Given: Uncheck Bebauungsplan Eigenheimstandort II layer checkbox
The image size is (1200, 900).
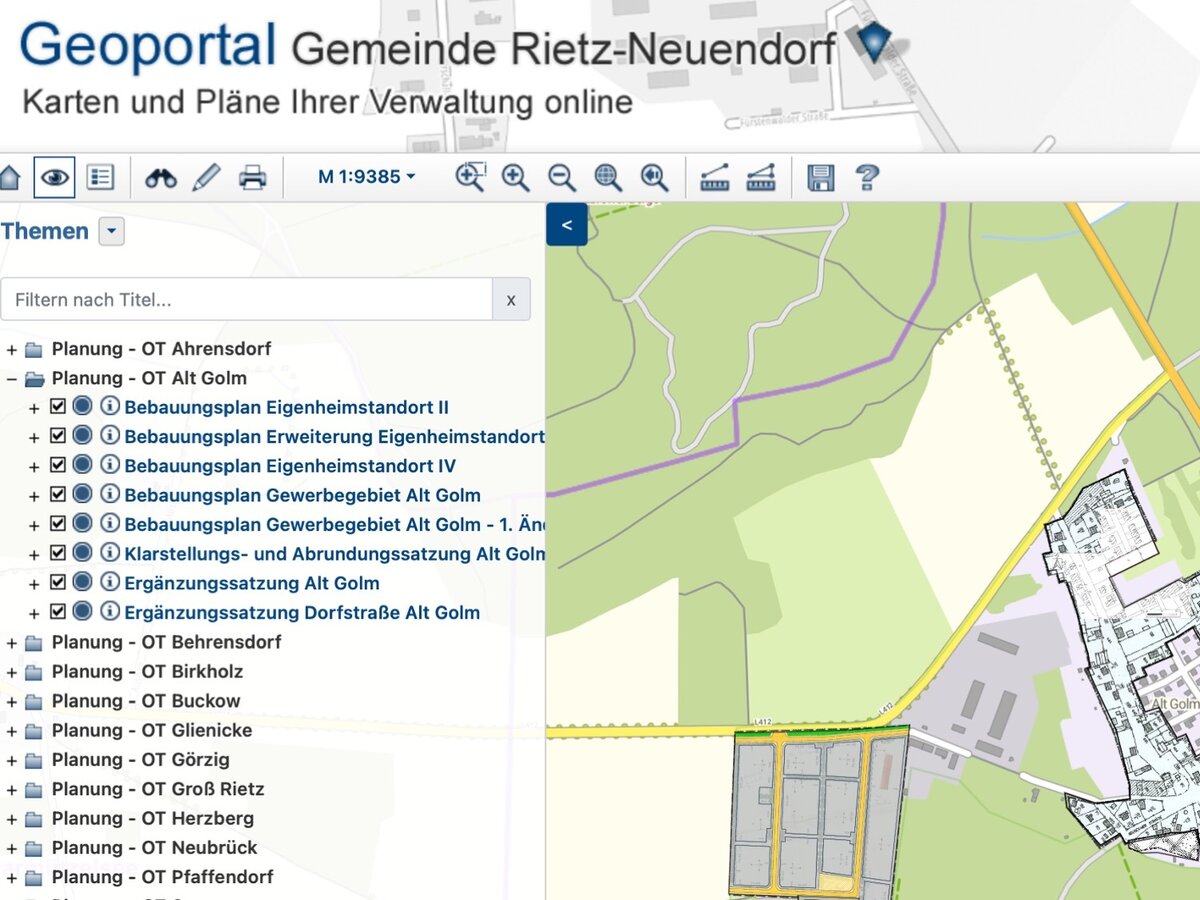Looking at the screenshot, I should (58, 407).
